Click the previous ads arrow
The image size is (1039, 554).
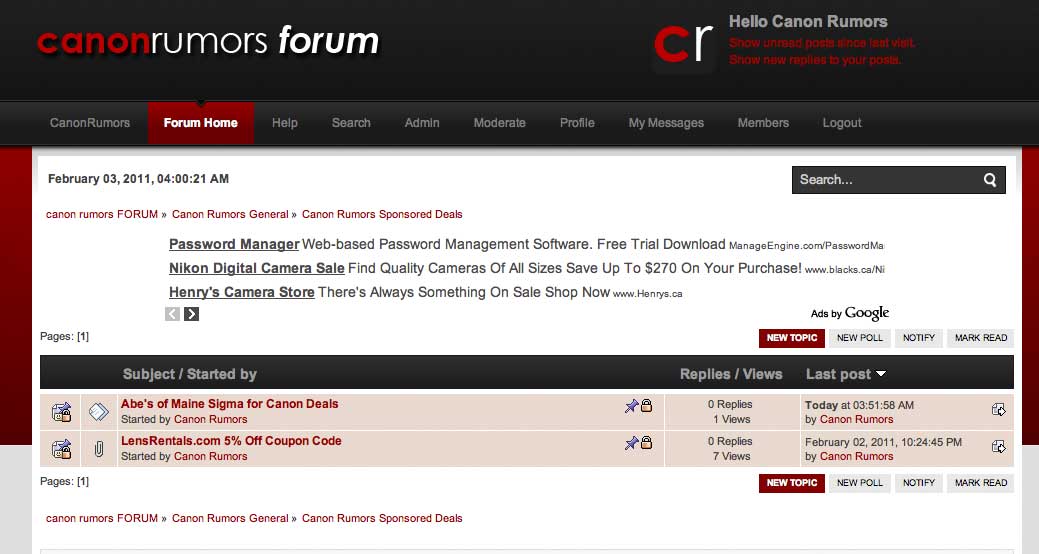[172, 314]
